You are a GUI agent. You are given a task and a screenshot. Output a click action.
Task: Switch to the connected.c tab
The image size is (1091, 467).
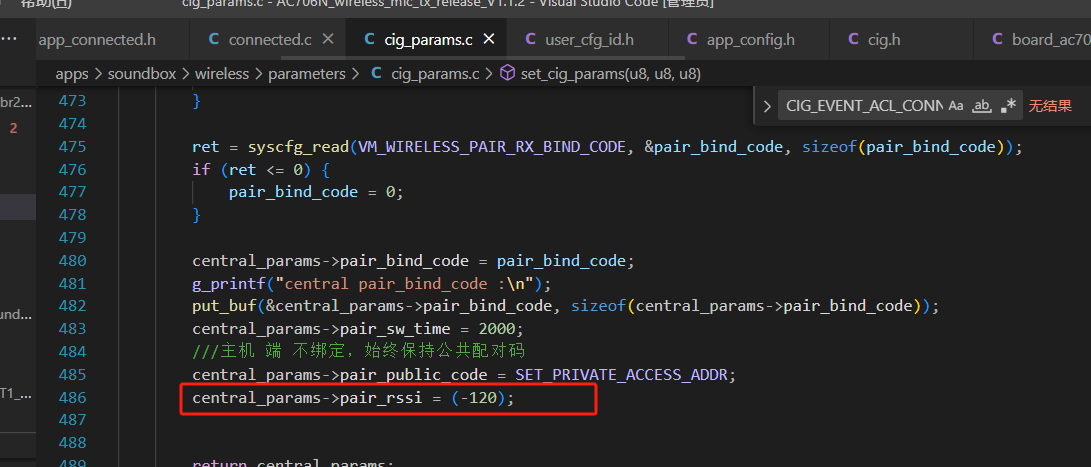click(270, 40)
